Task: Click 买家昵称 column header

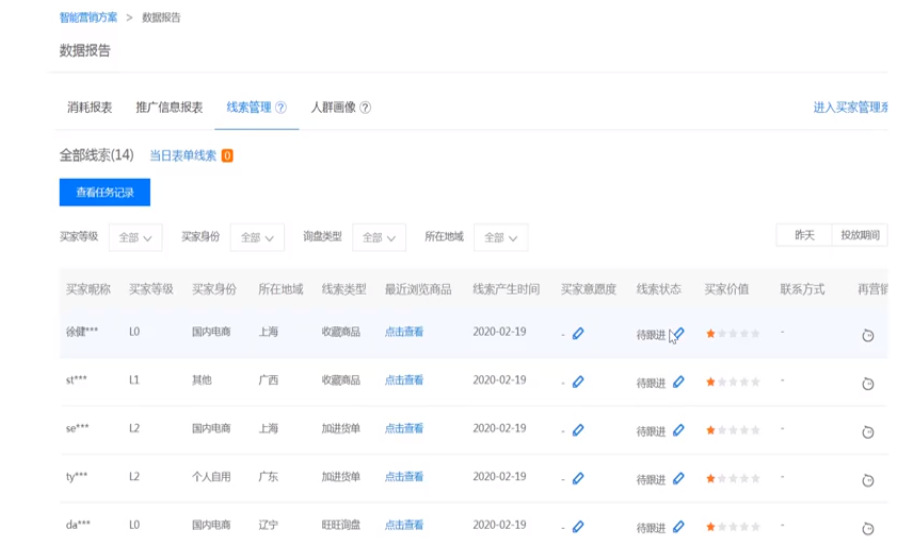Action: coord(88,289)
